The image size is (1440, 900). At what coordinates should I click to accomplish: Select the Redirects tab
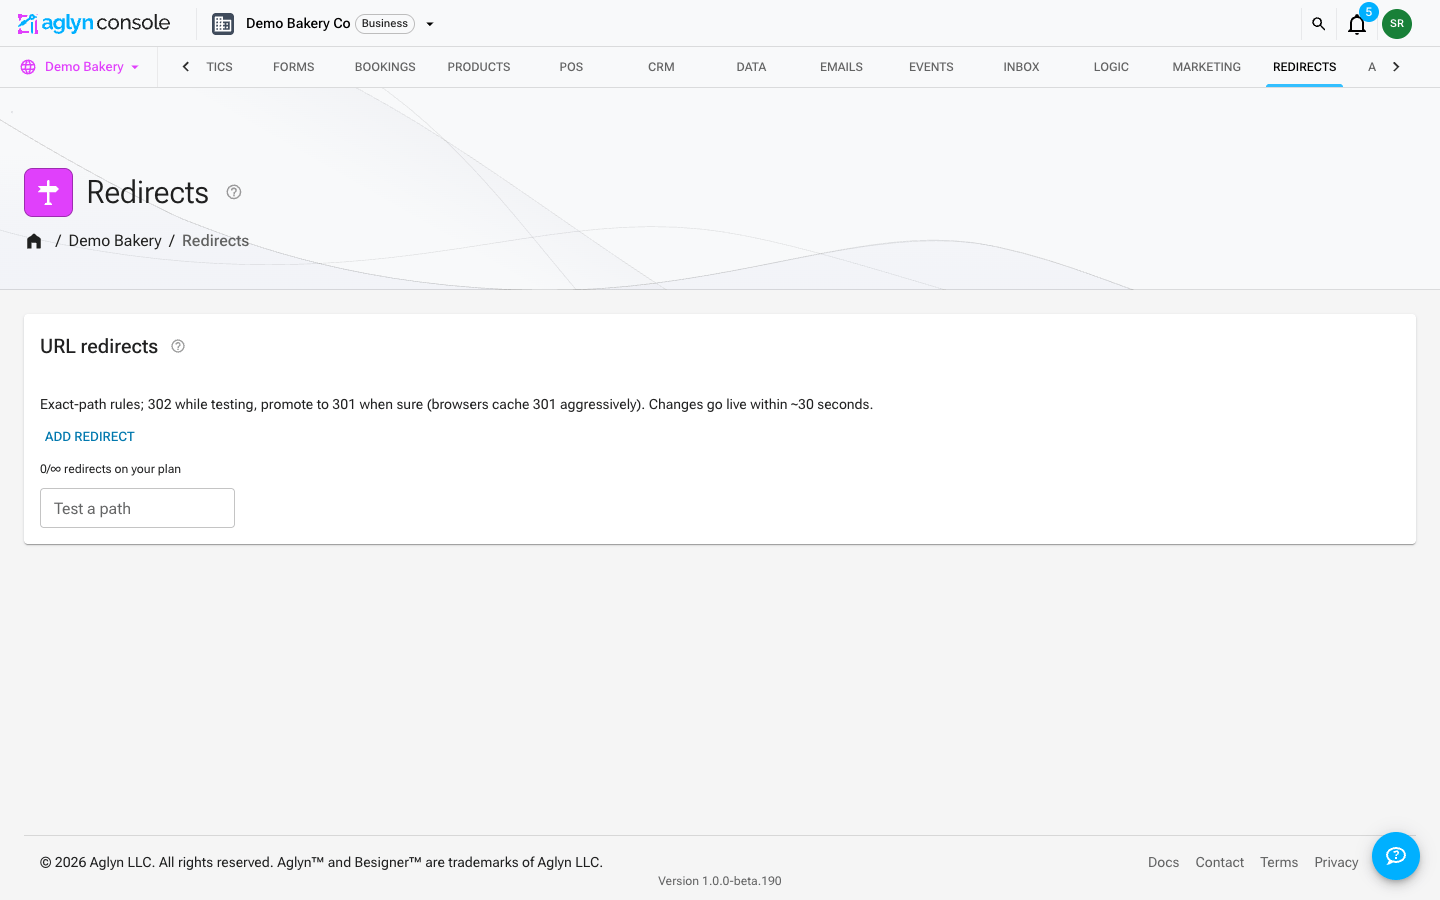[1304, 67]
